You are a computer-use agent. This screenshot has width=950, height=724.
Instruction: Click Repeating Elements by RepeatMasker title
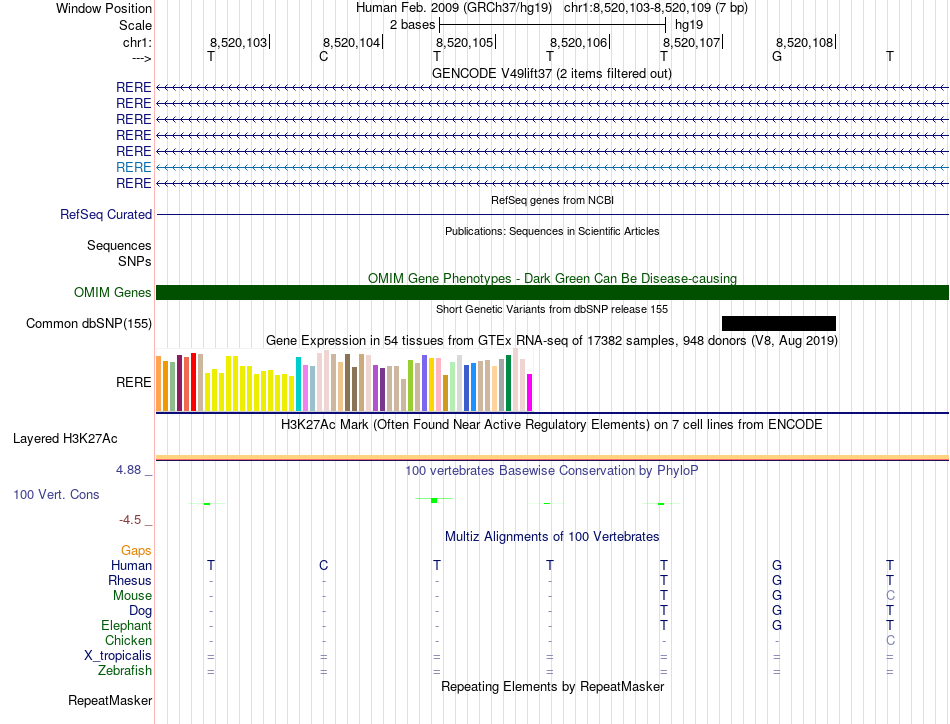coord(552,686)
